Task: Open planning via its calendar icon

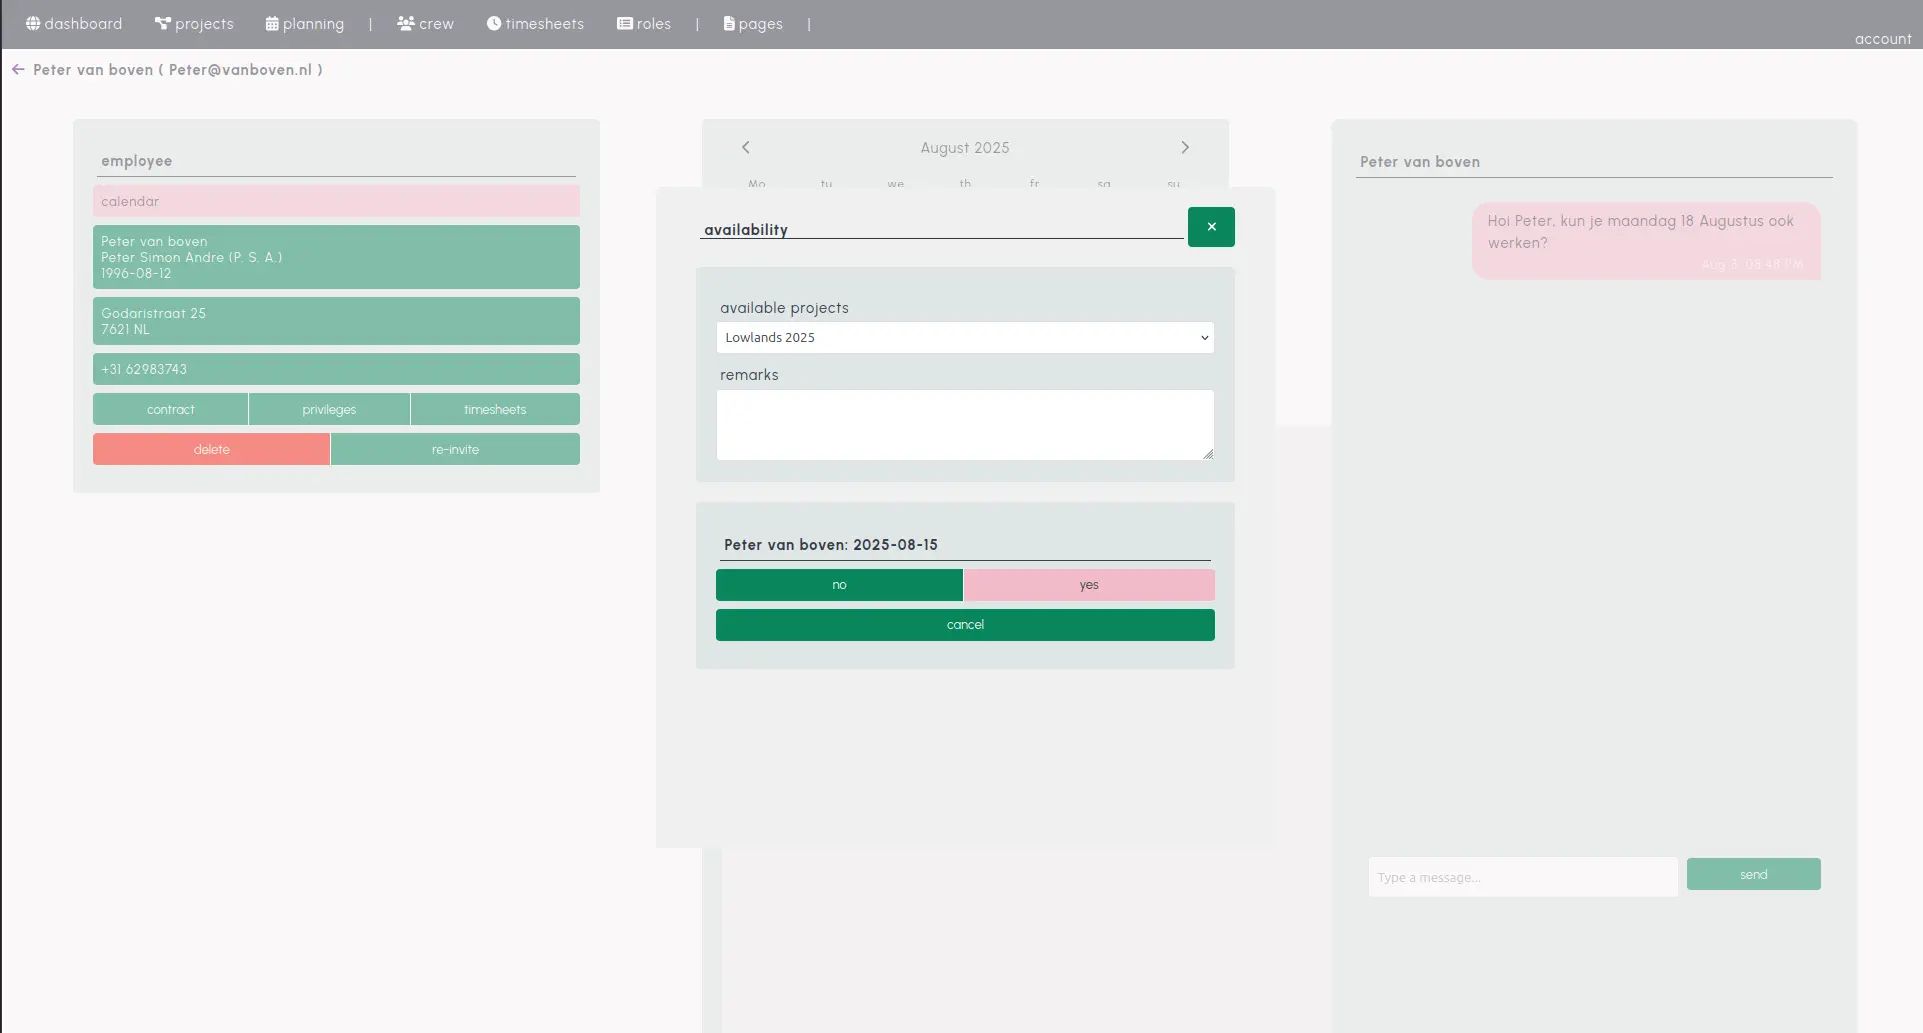Action: point(271,23)
